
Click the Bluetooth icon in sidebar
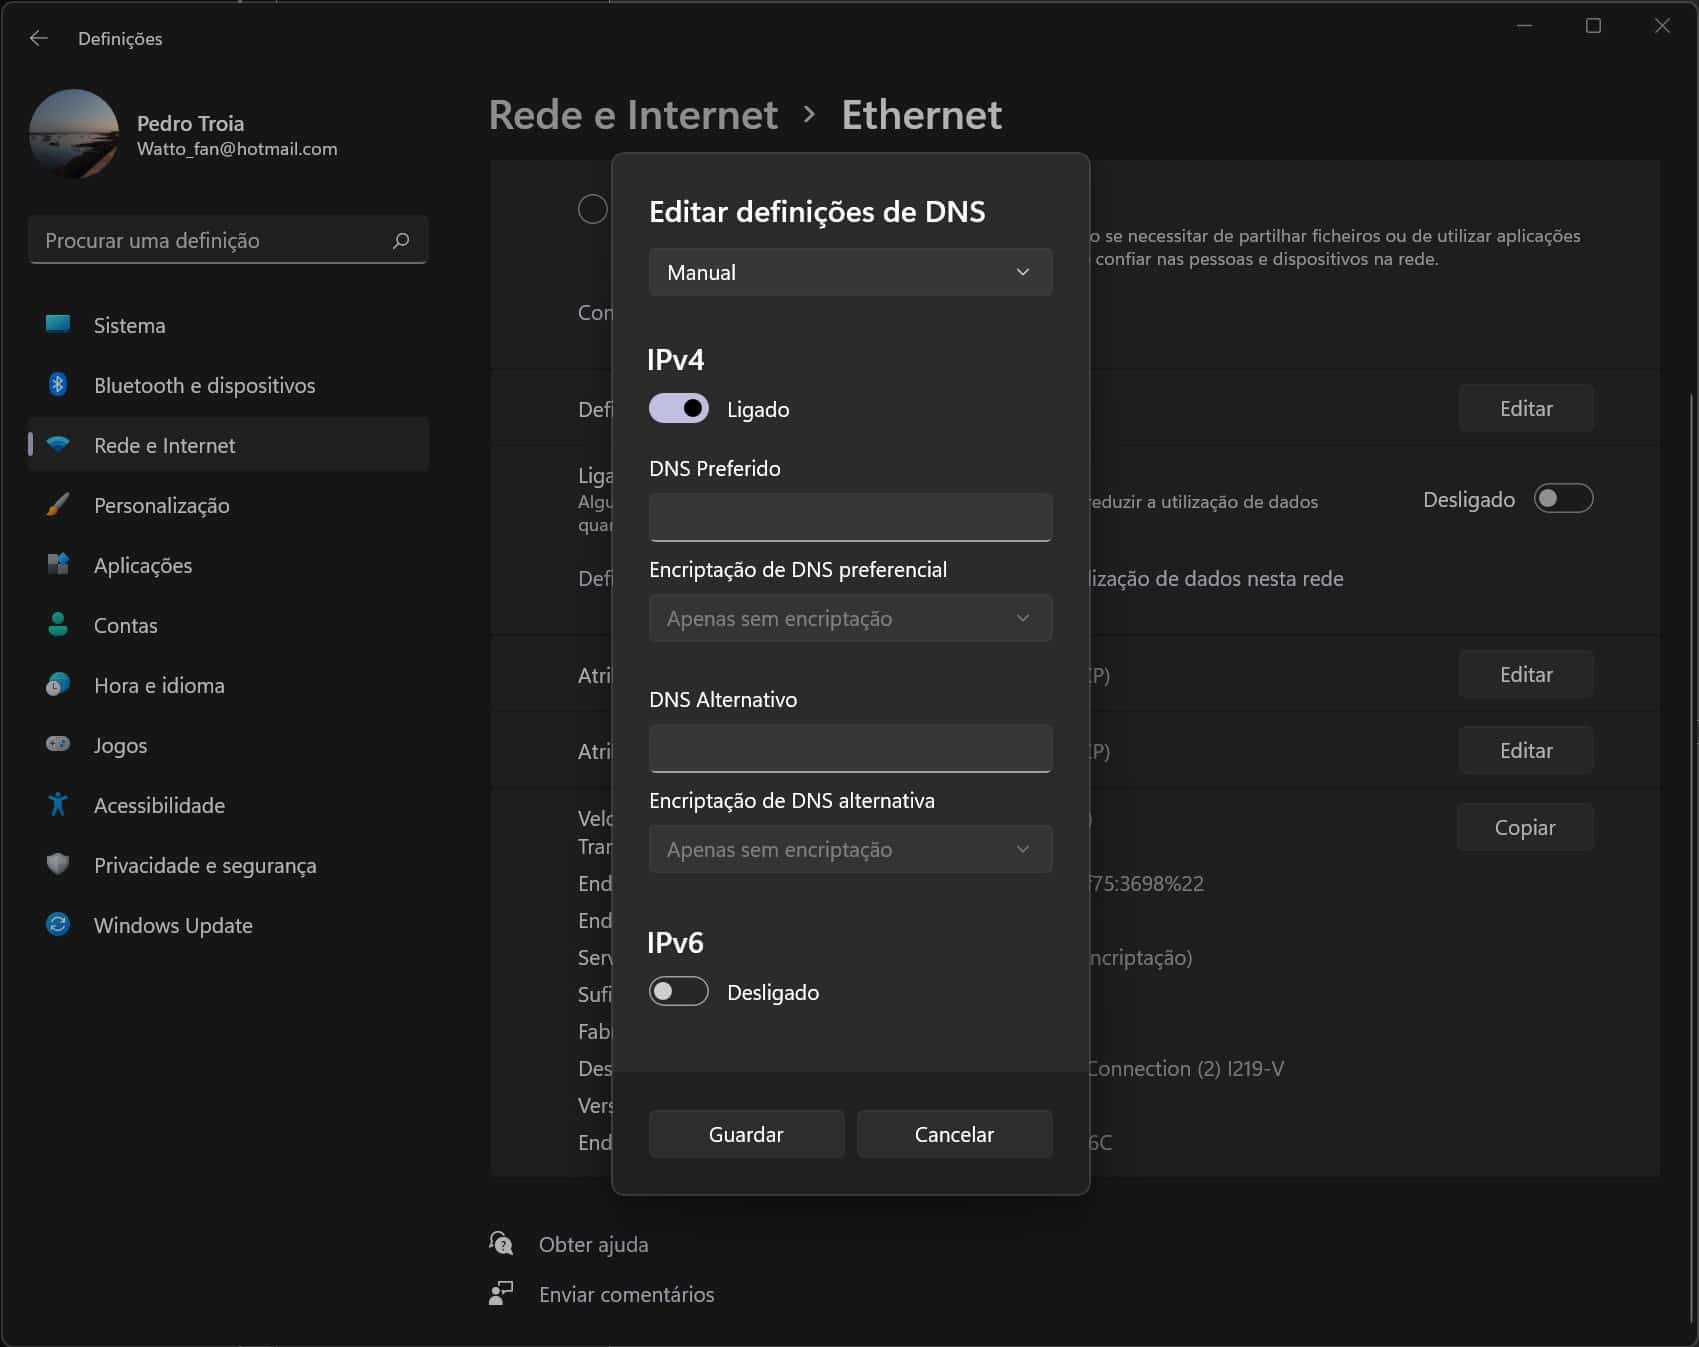tap(58, 385)
